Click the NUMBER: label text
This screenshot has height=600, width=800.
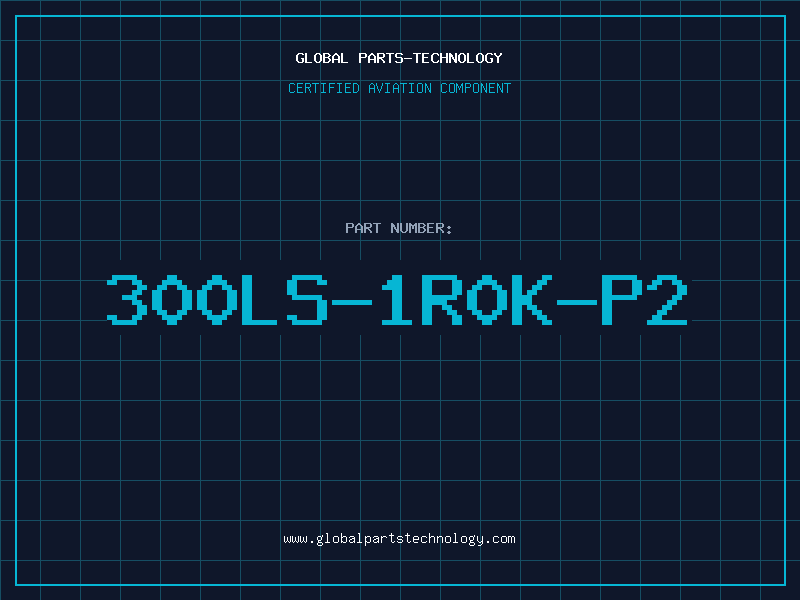[x=421, y=228]
